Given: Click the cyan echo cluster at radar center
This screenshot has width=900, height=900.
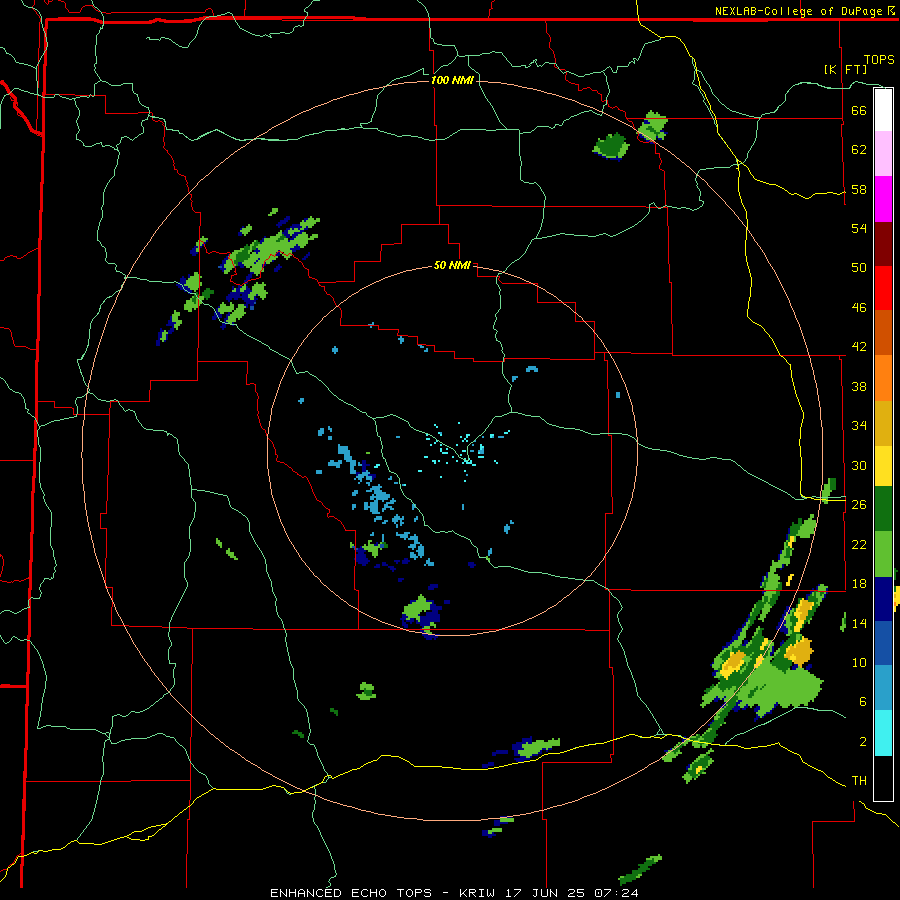Looking at the screenshot, I should pos(465,451).
